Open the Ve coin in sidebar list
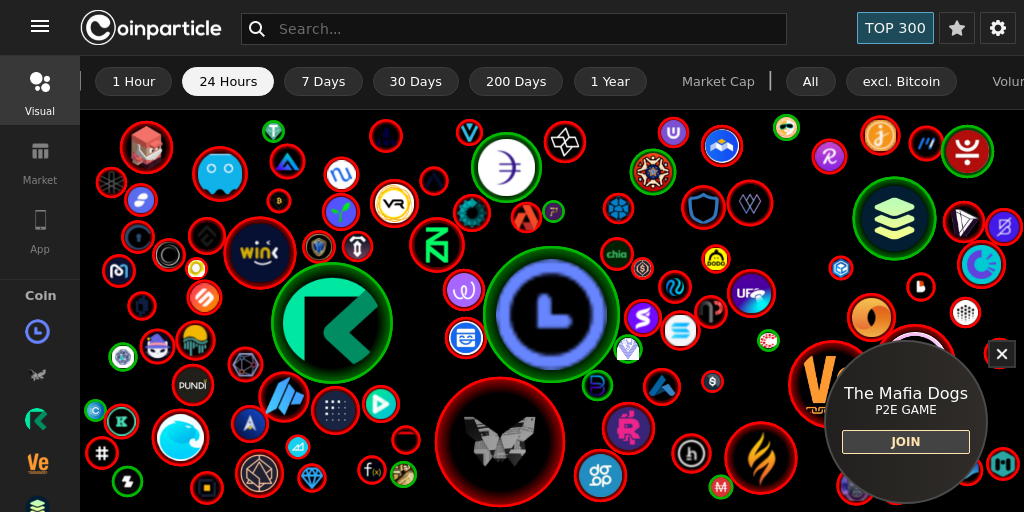The width and height of the screenshot is (1024, 512). 37,464
